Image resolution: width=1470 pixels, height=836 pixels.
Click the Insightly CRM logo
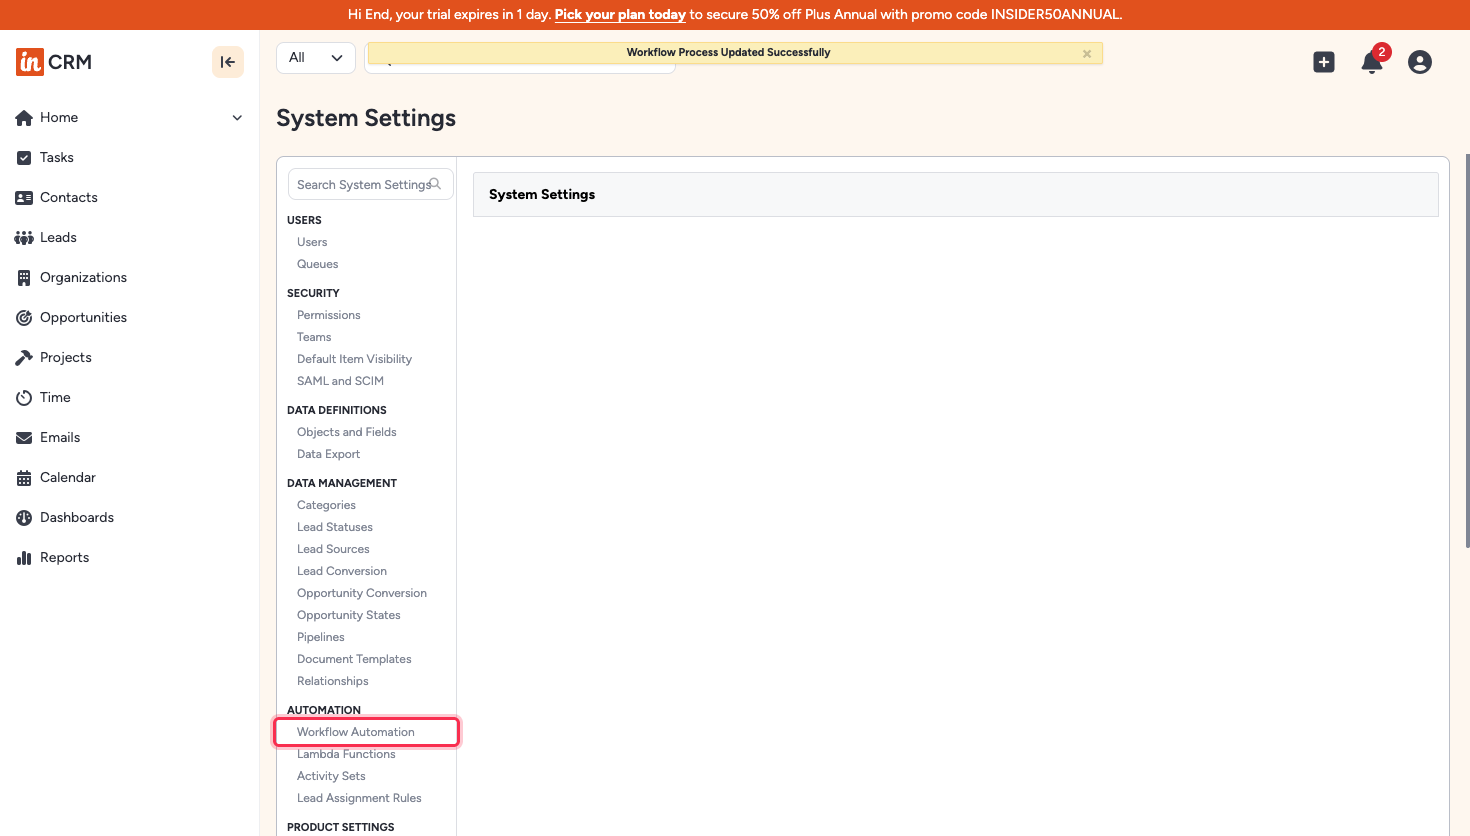[54, 62]
